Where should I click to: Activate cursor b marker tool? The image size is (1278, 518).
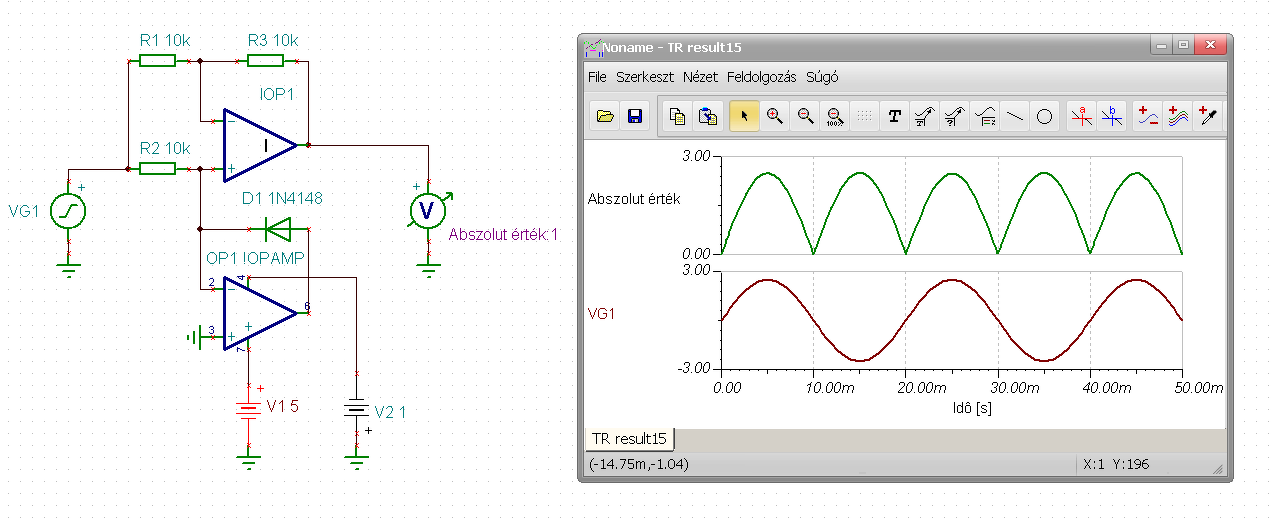[x=1110, y=117]
